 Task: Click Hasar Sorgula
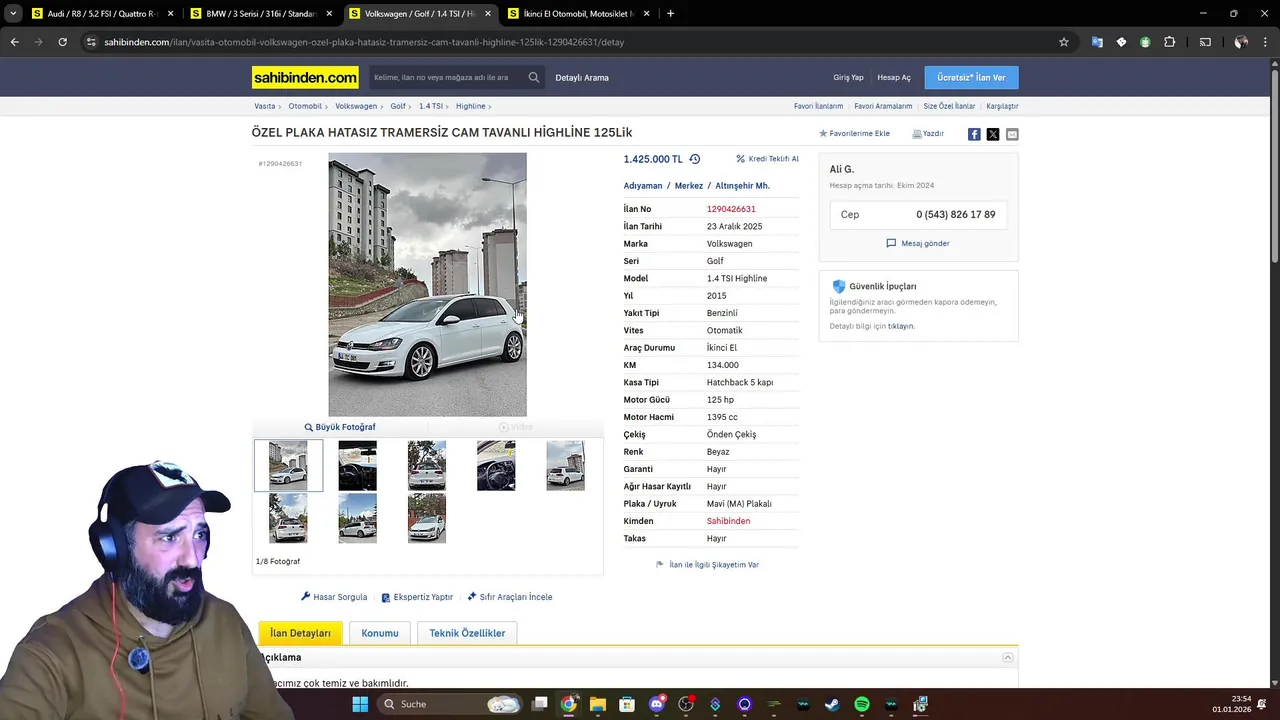point(334,597)
